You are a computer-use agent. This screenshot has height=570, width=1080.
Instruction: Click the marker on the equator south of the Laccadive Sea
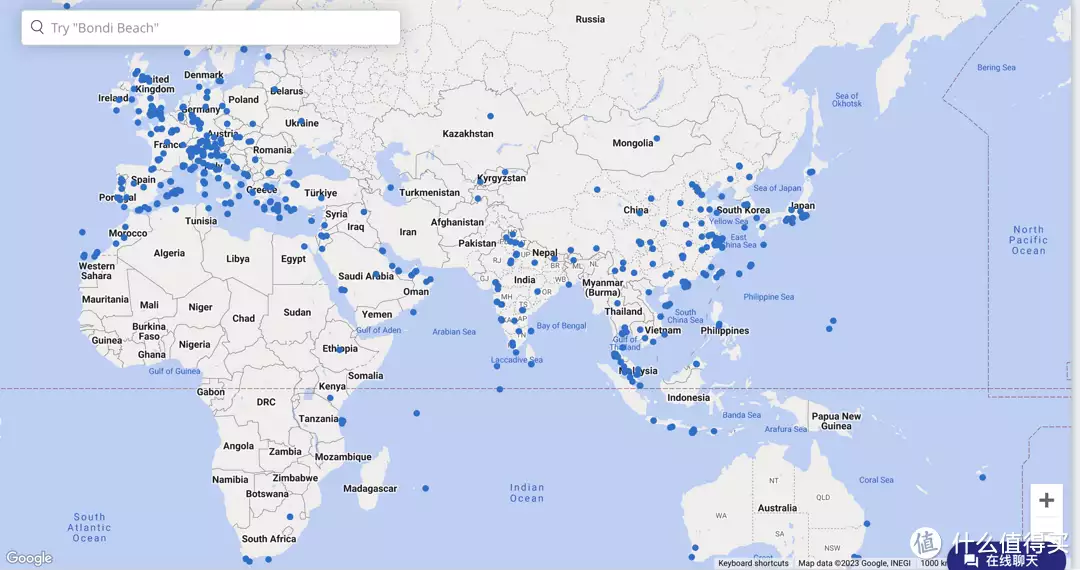coord(500,390)
